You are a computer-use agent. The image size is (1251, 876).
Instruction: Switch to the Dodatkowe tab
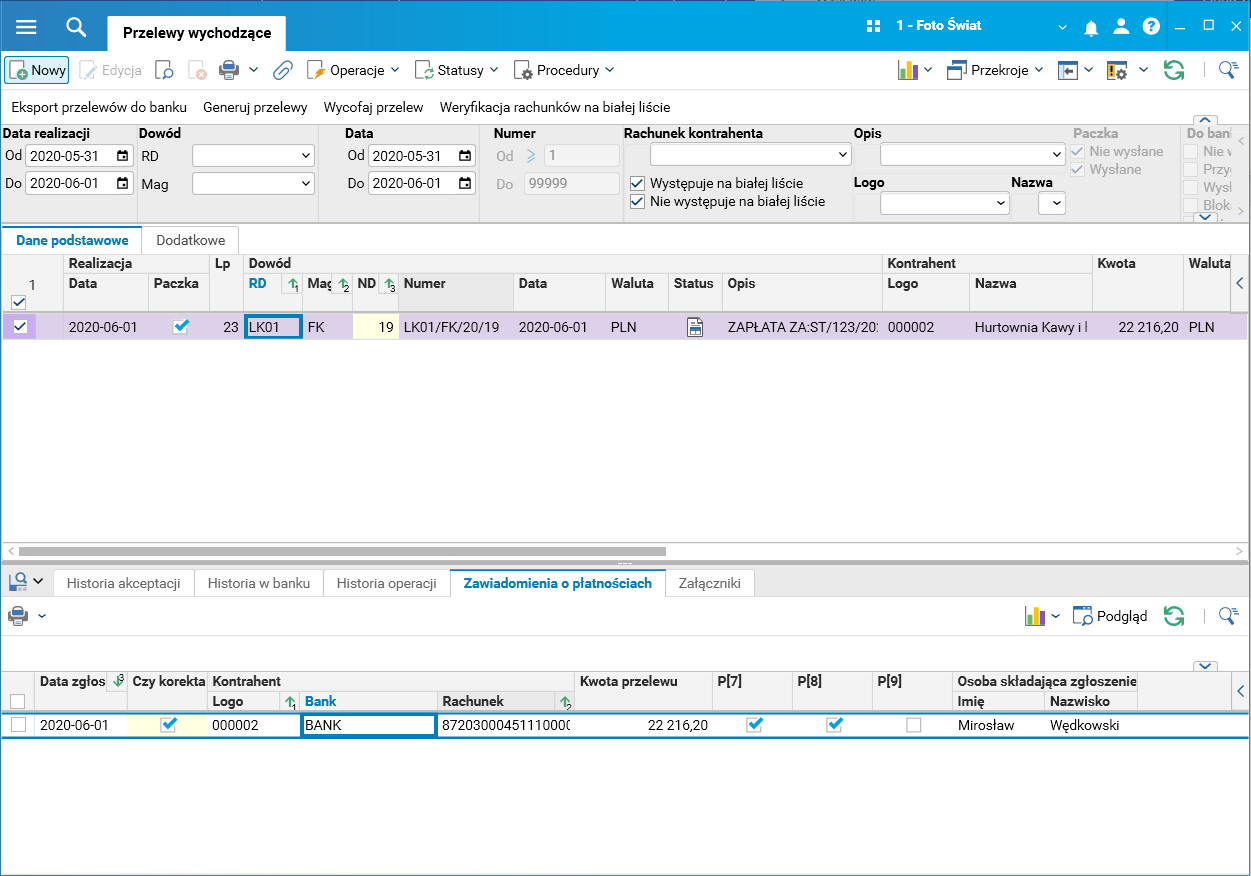tap(191, 240)
